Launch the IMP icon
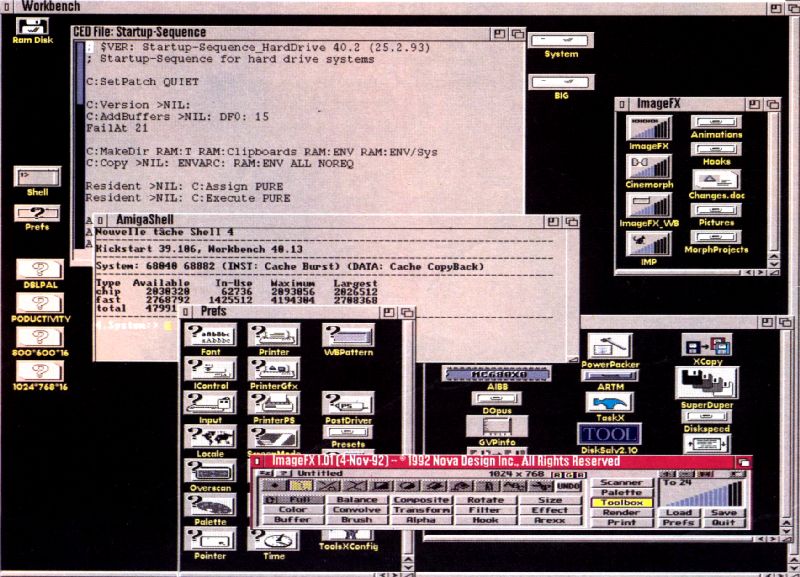Screen dimensions: 800x577 648,244
